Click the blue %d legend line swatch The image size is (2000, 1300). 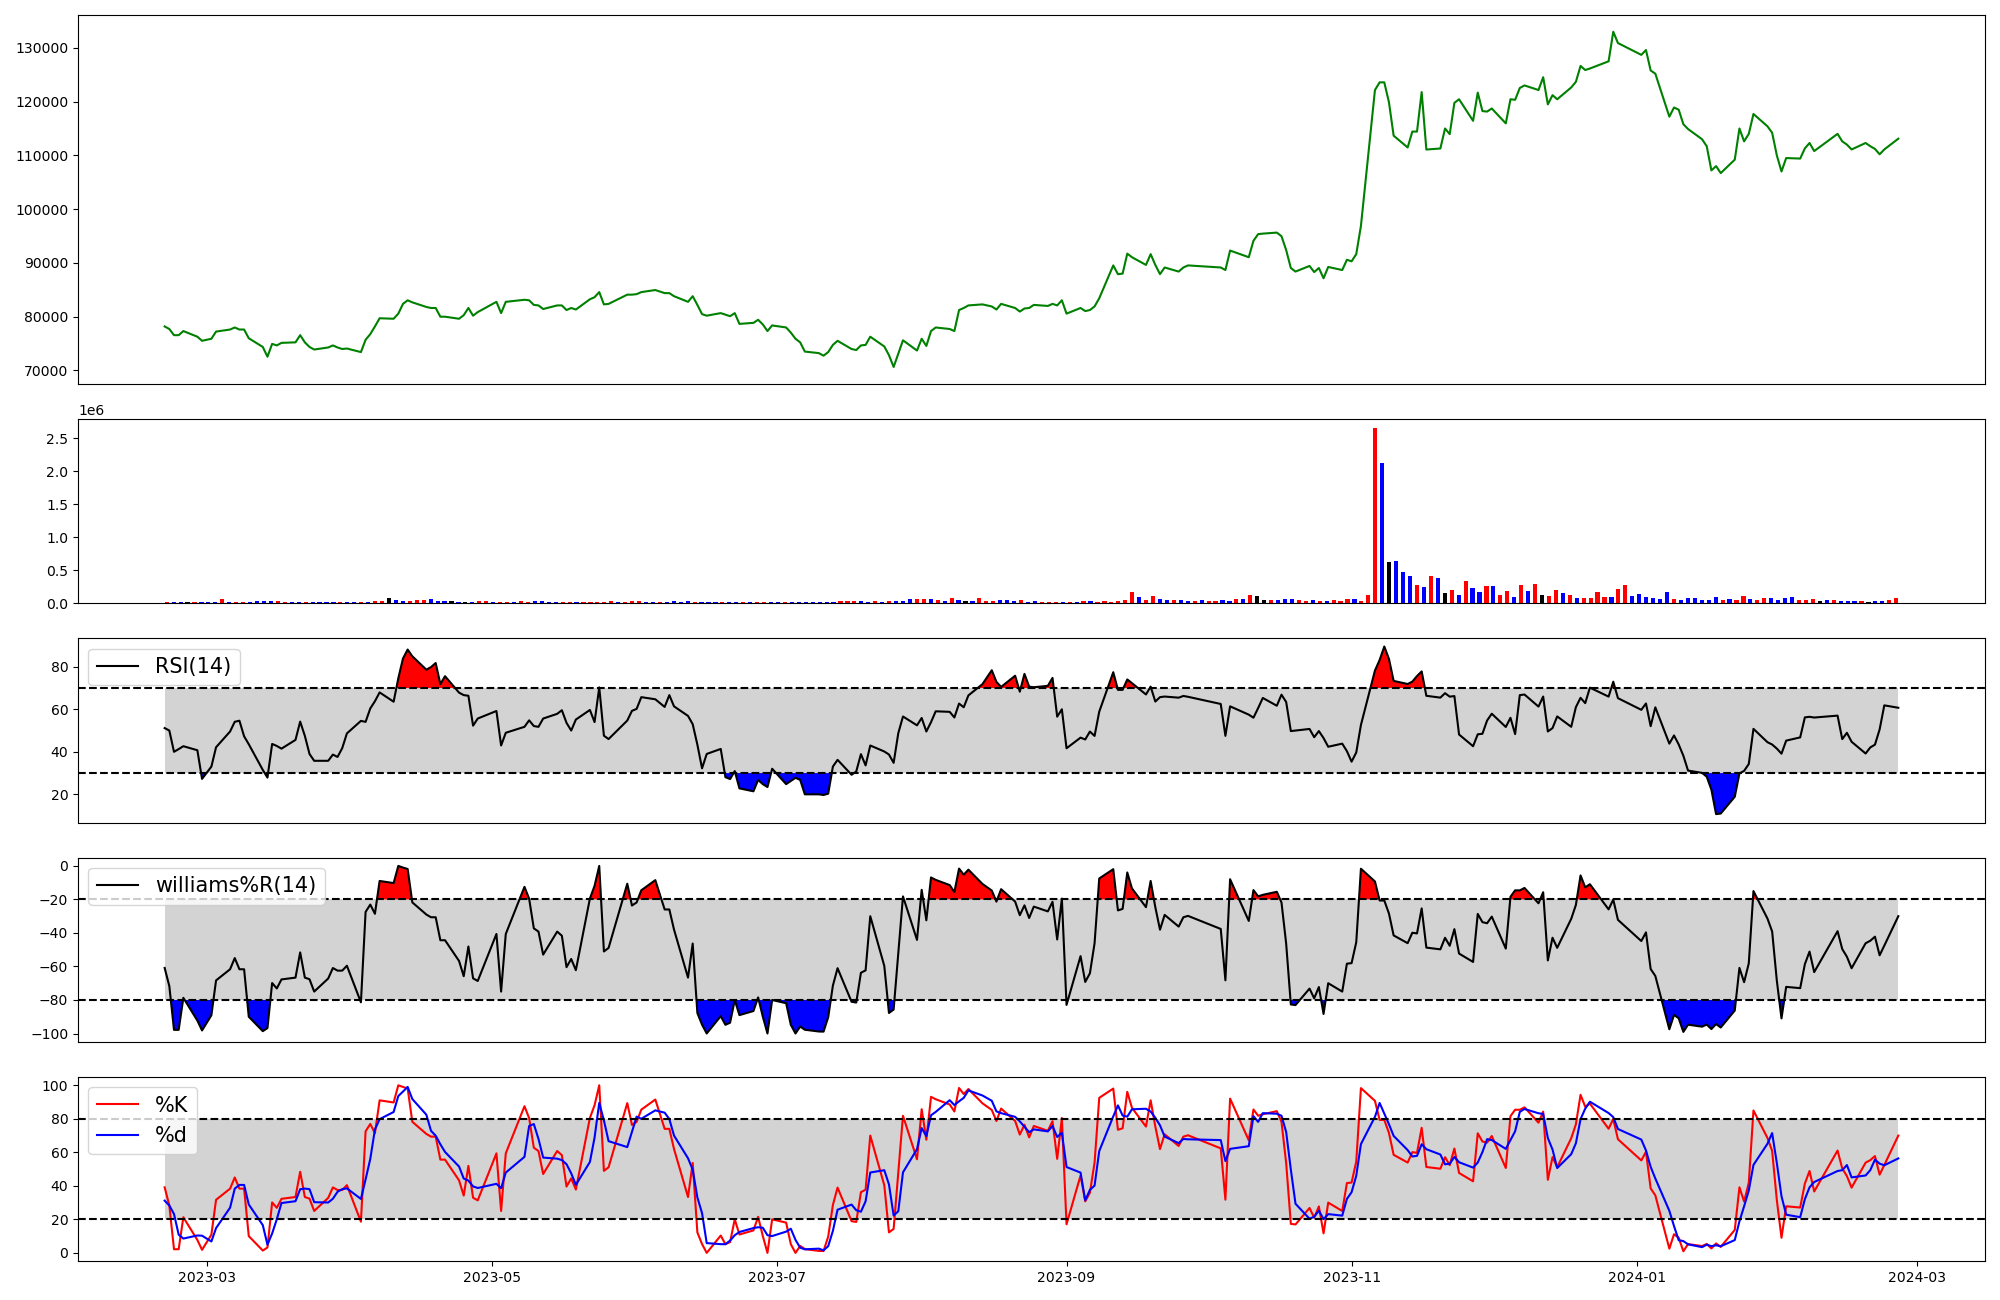coord(118,1136)
